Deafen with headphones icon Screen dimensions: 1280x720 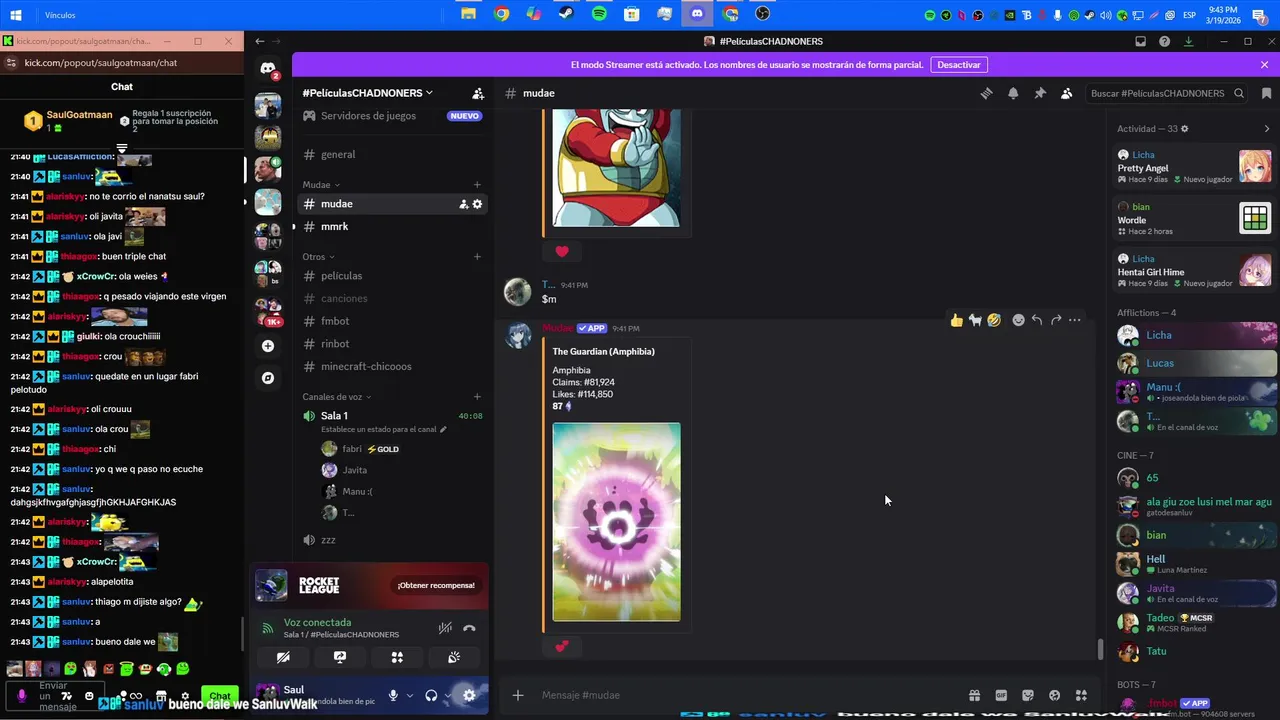(x=431, y=696)
